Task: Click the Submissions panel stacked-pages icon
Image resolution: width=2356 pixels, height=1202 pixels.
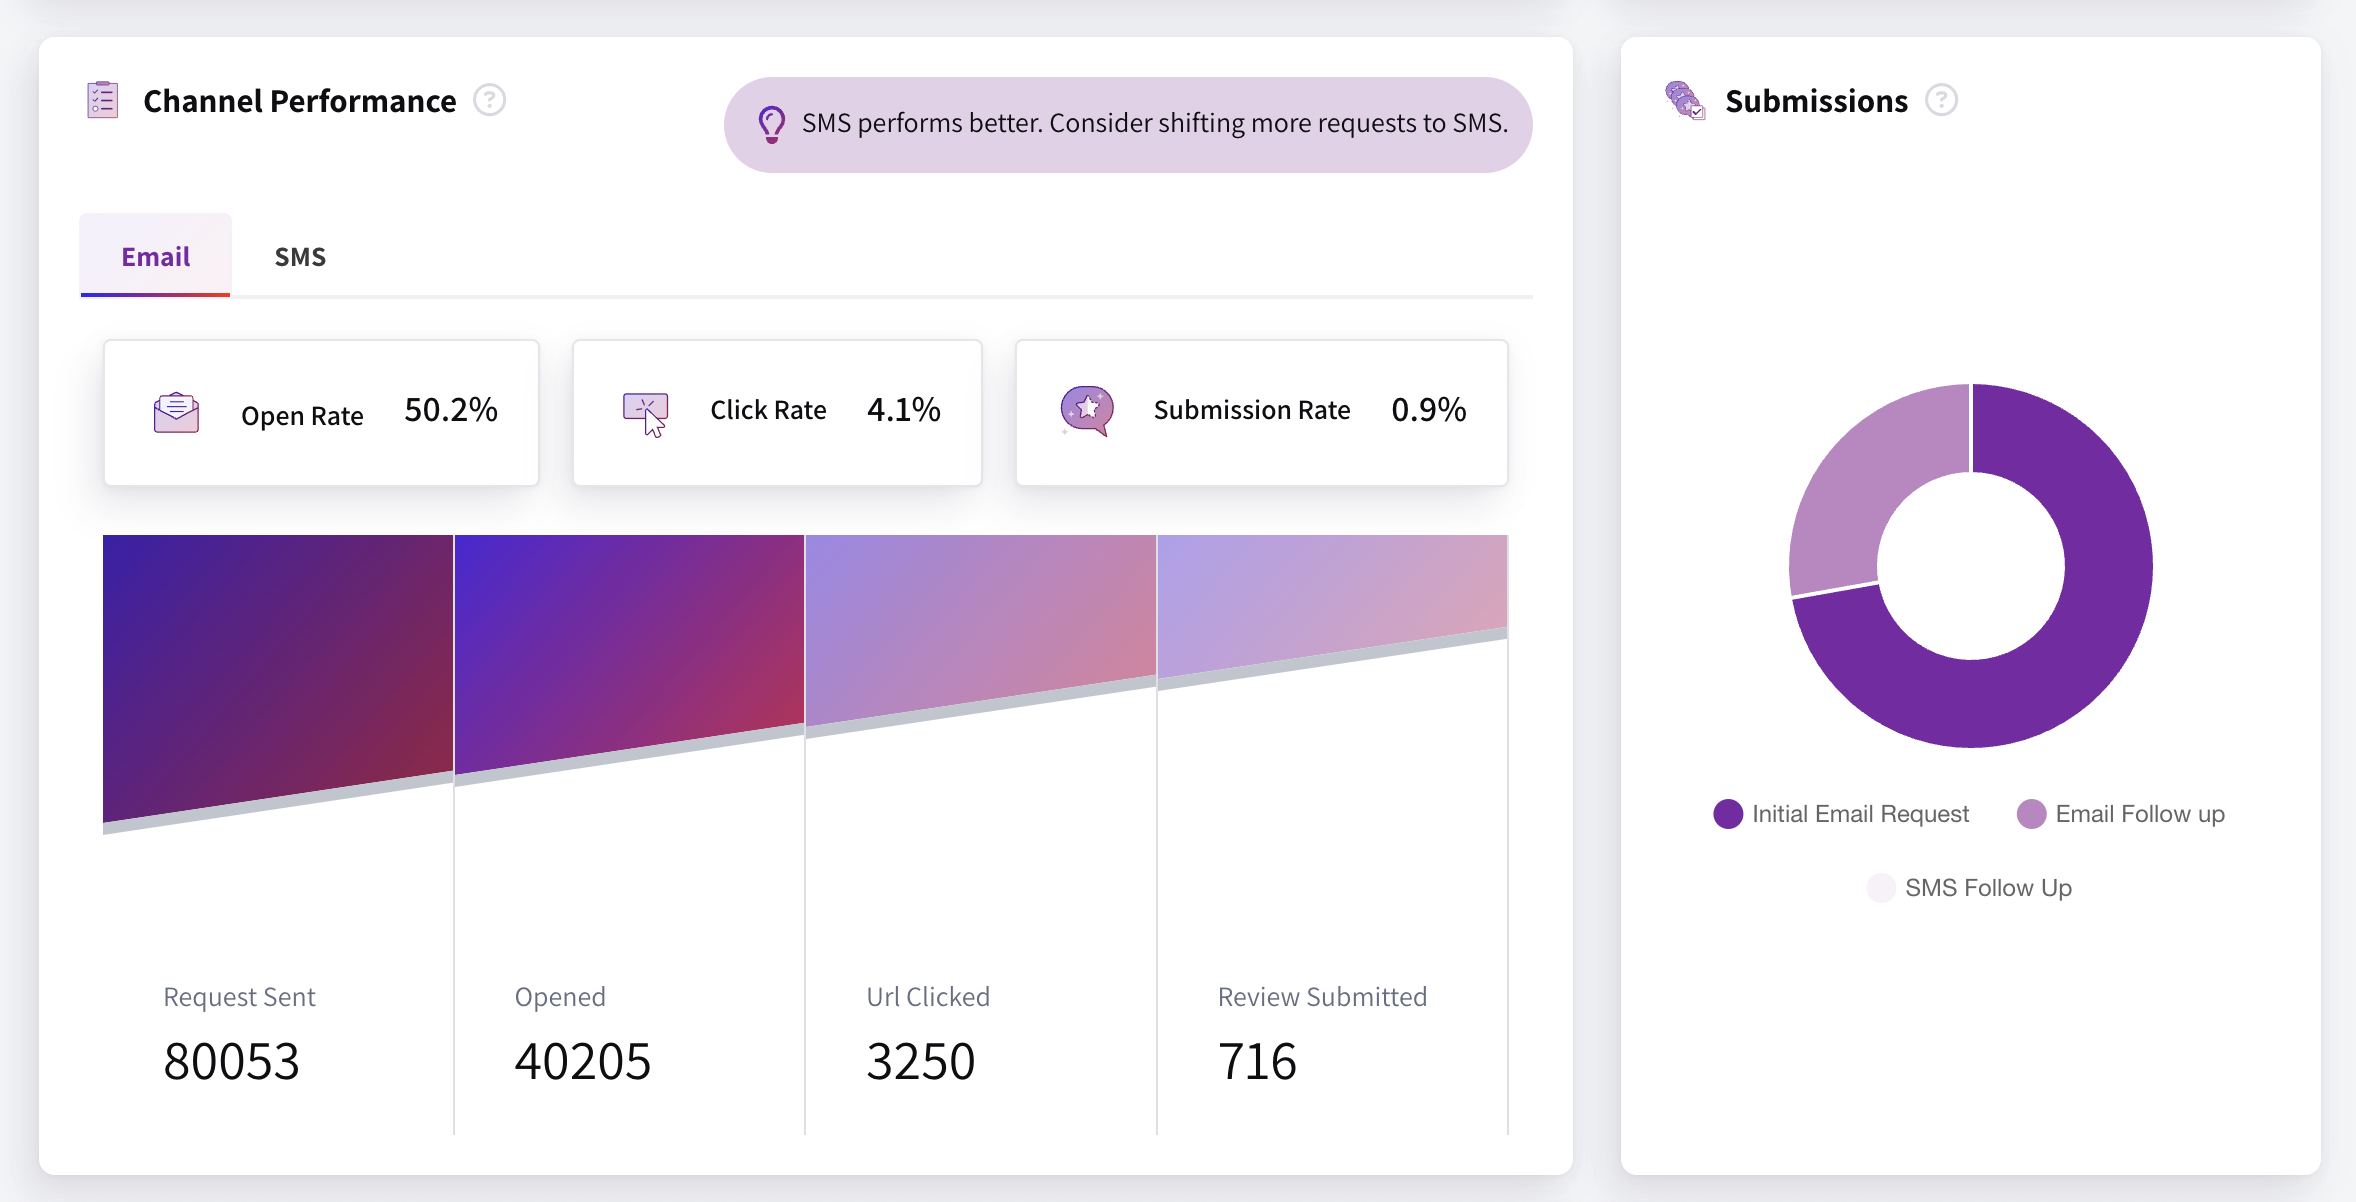Action: (1685, 100)
